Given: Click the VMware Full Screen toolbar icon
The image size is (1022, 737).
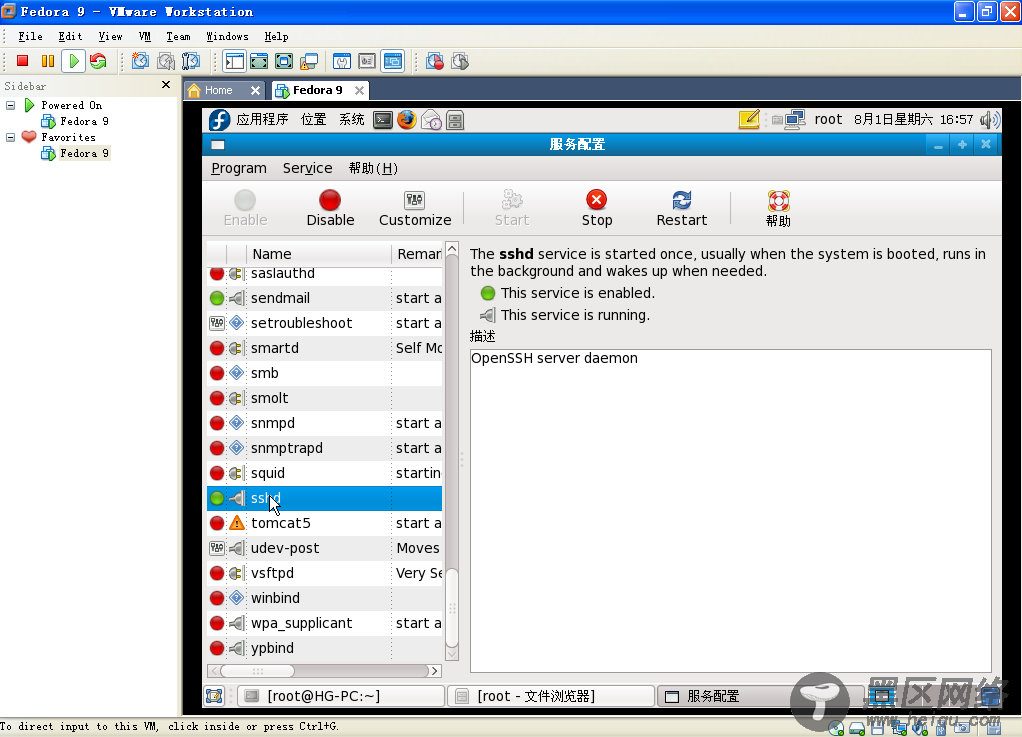Looking at the screenshot, I should click(259, 61).
